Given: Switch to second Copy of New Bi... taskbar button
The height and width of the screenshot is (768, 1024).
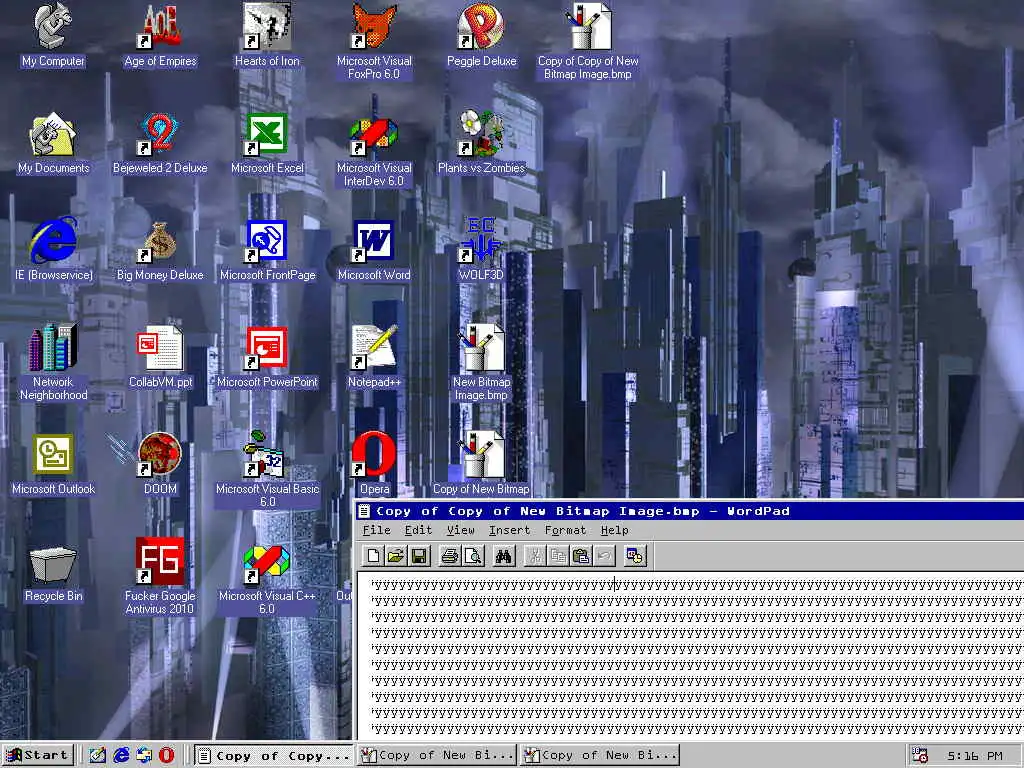Looking at the screenshot, I should click(600, 756).
